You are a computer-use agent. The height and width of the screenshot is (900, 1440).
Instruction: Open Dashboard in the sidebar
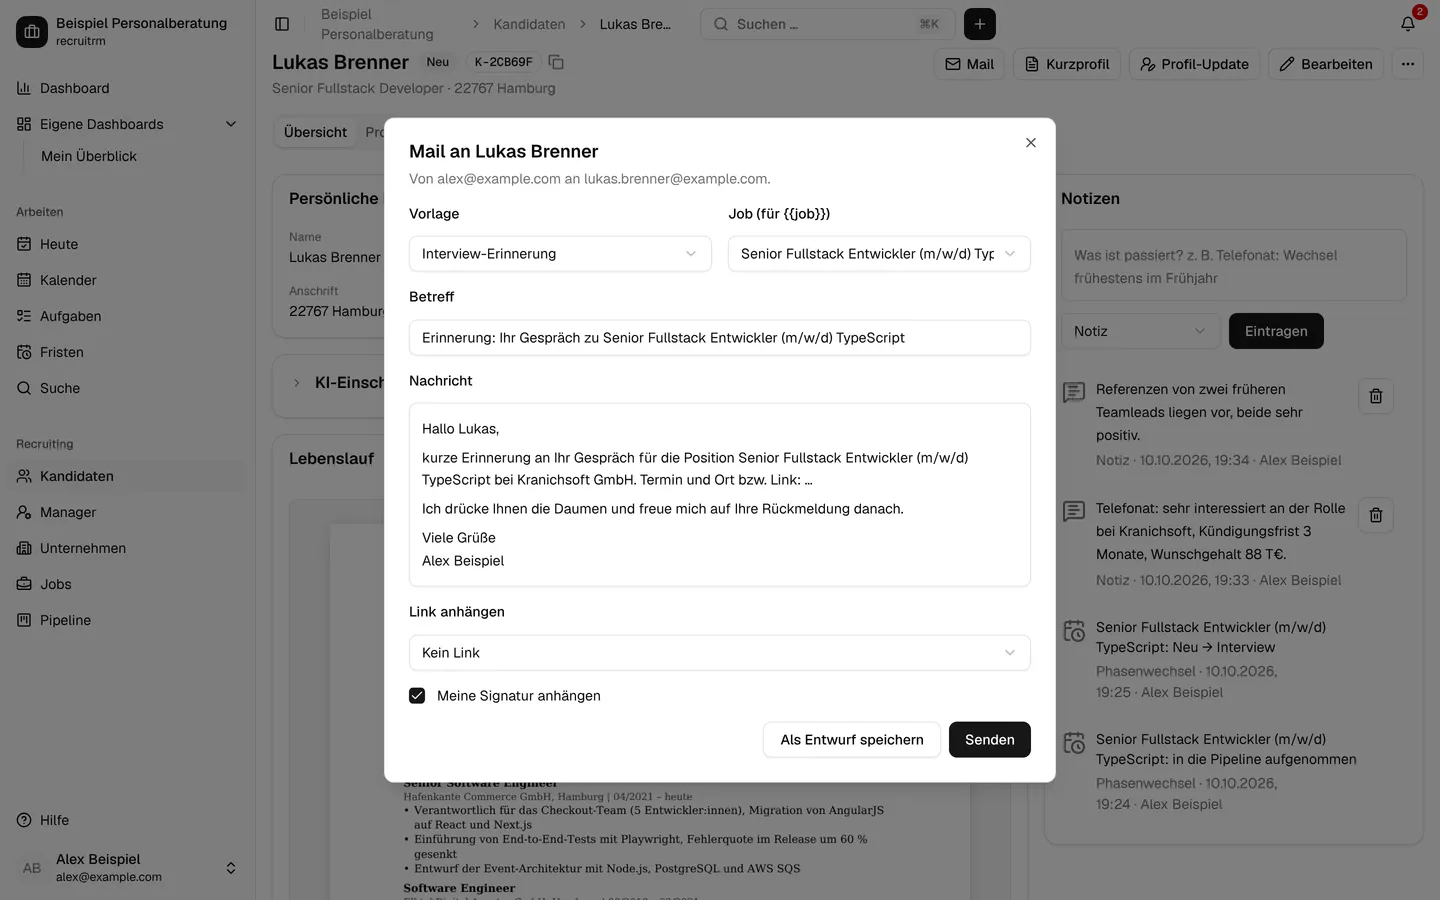[x=127, y=88]
